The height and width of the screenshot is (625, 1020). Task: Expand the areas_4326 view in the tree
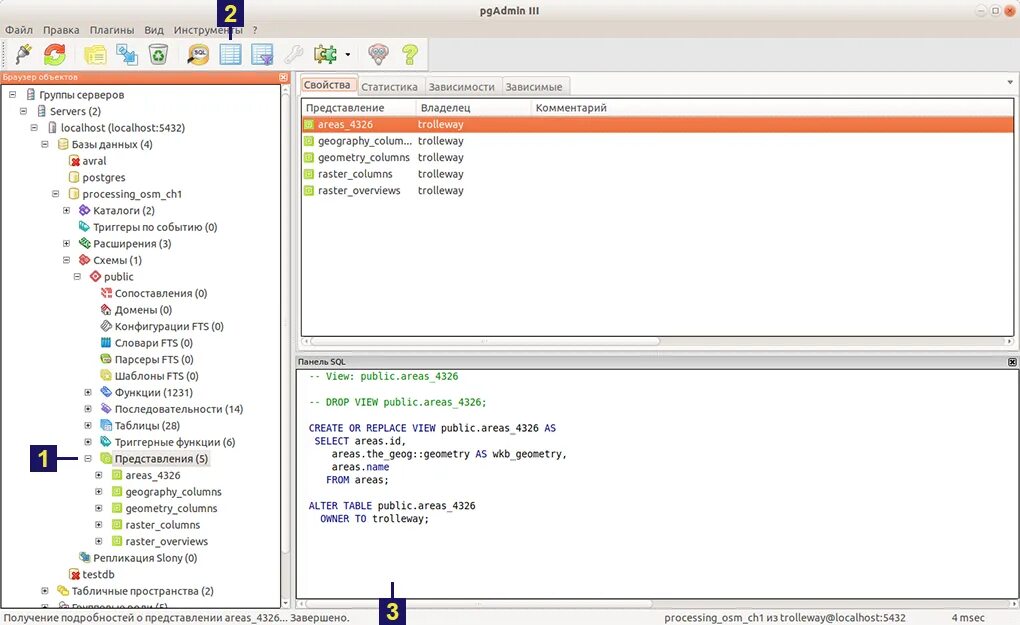(99, 475)
